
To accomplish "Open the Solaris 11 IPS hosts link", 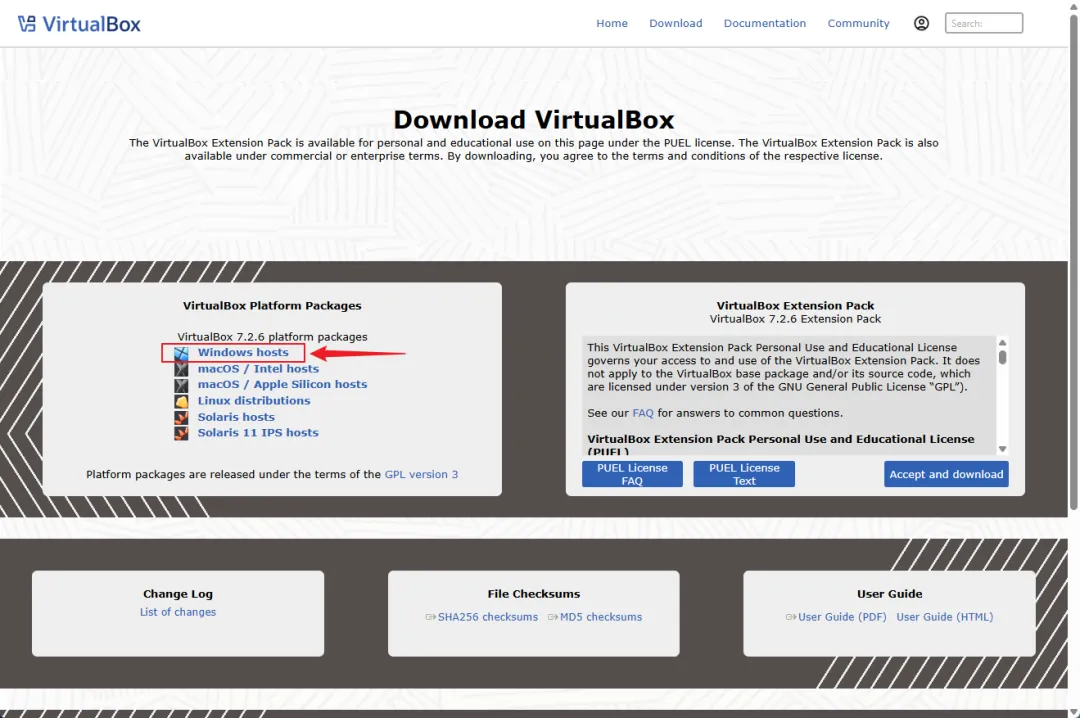I will point(258,433).
